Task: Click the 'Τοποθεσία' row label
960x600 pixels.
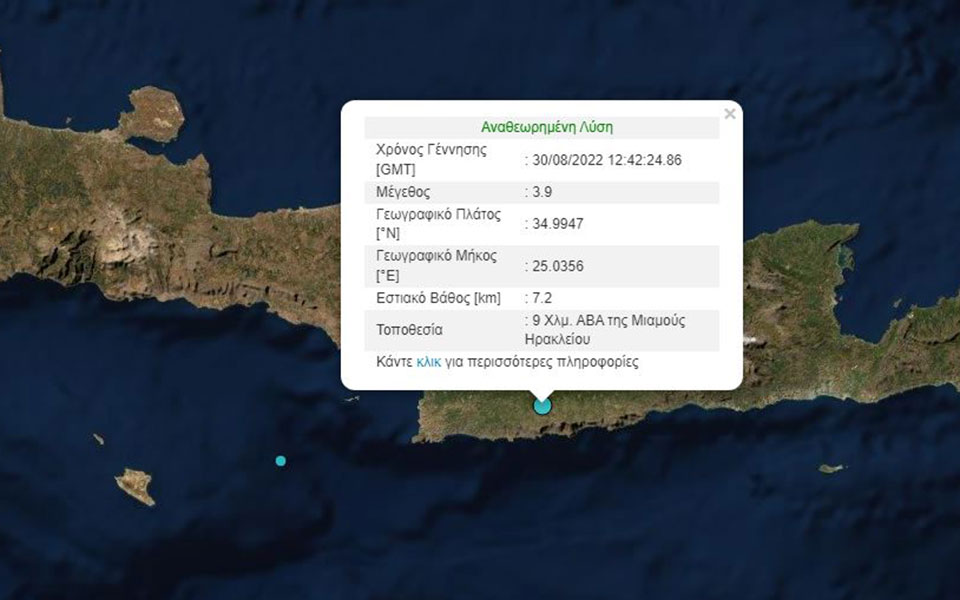Action: 409,330
